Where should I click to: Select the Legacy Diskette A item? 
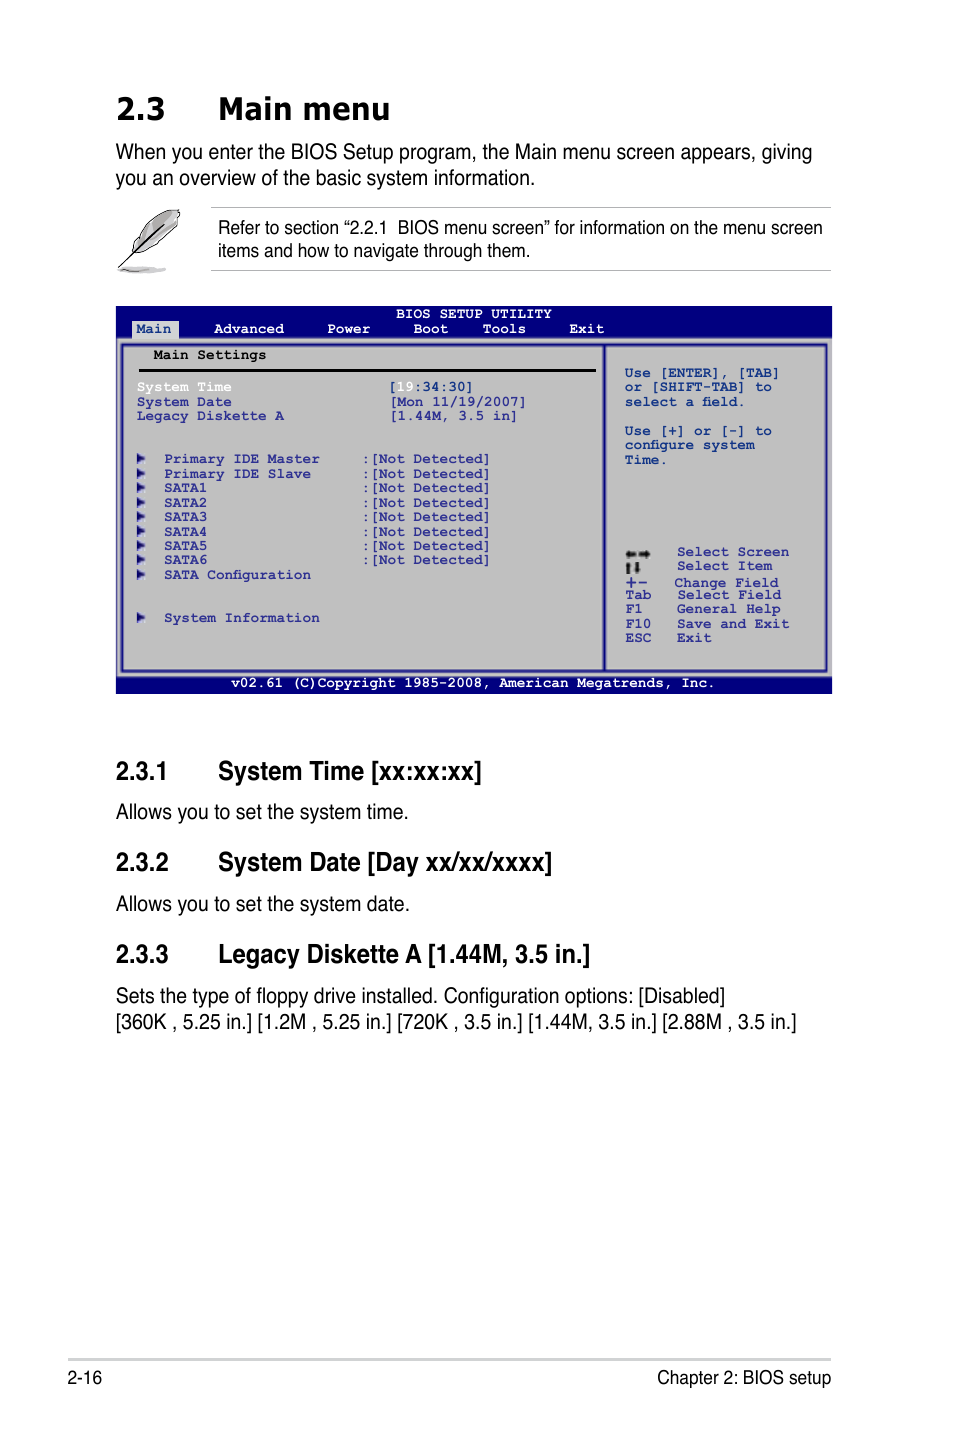point(210,416)
